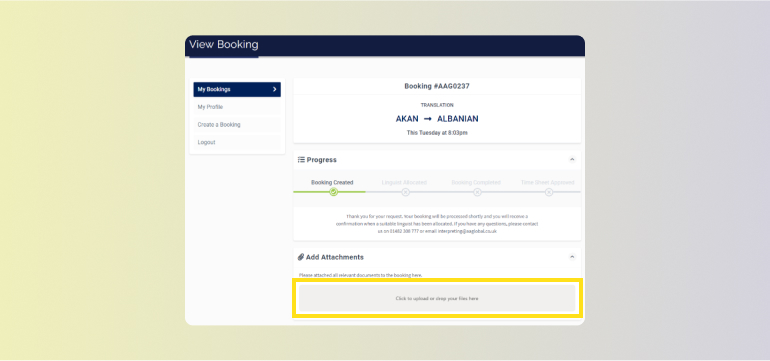Screen dimensions: 770x361
Task: Click the Booking Created step label
Action: [x=332, y=182]
